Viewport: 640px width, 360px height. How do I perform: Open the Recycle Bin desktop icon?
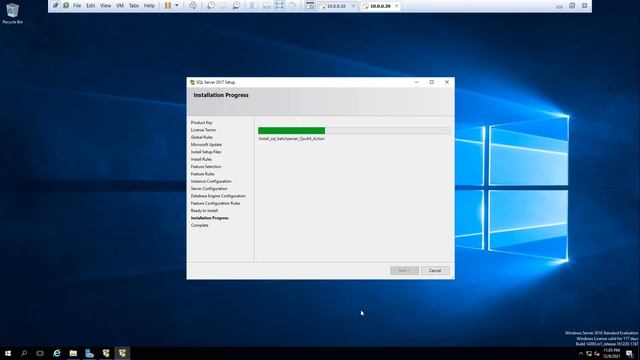pos(12,13)
